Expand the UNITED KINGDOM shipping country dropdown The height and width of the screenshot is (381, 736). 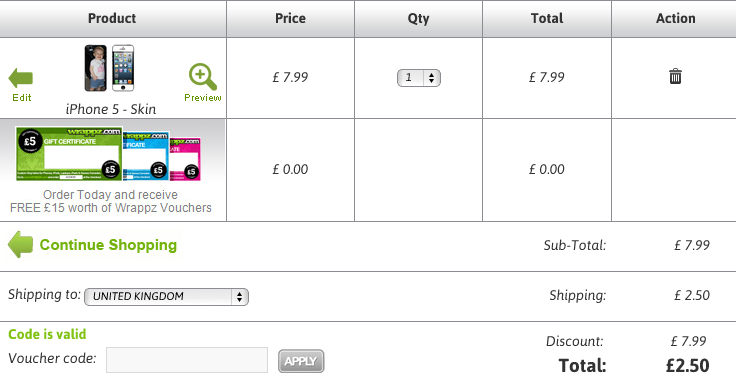(x=166, y=297)
